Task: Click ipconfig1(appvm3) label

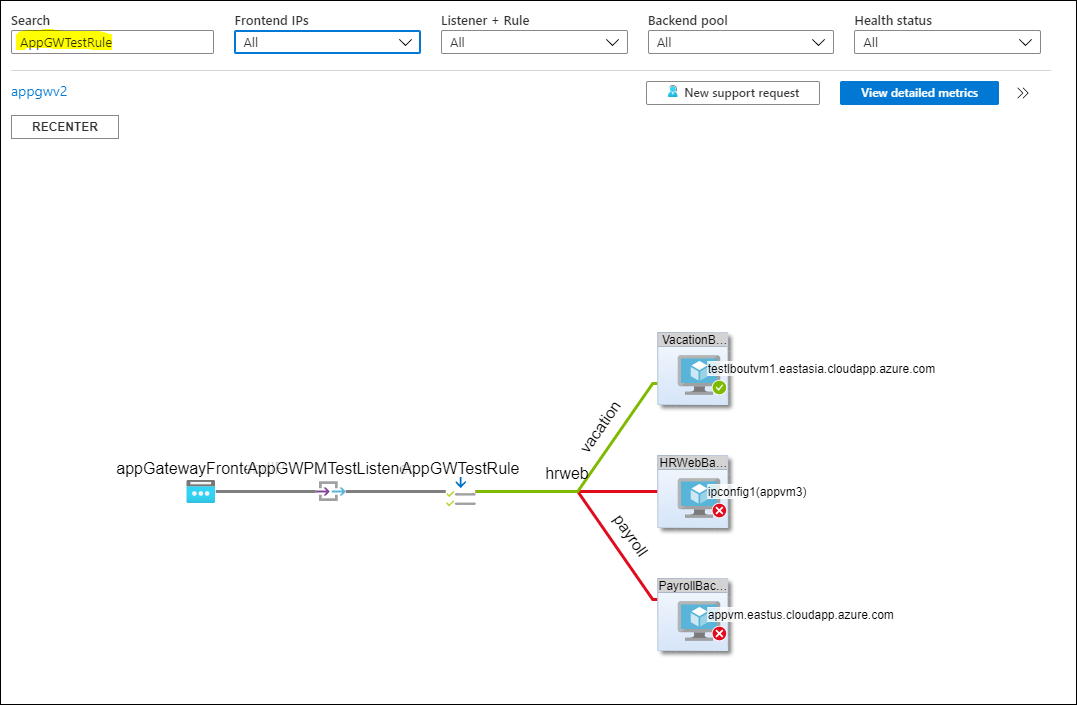Action: coord(757,491)
